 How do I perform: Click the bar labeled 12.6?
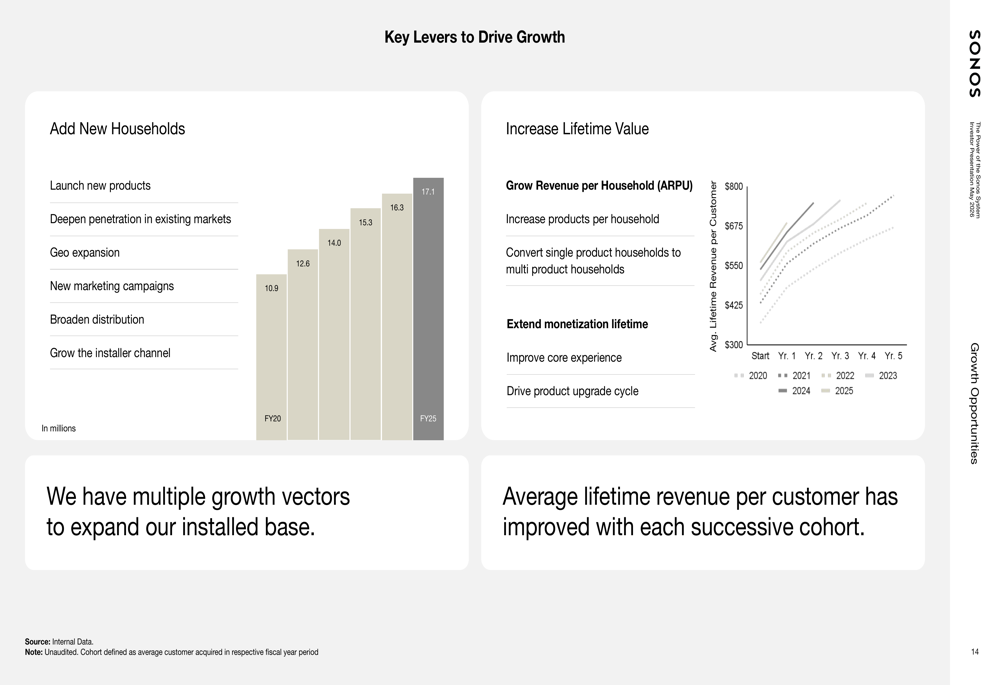[303, 344]
